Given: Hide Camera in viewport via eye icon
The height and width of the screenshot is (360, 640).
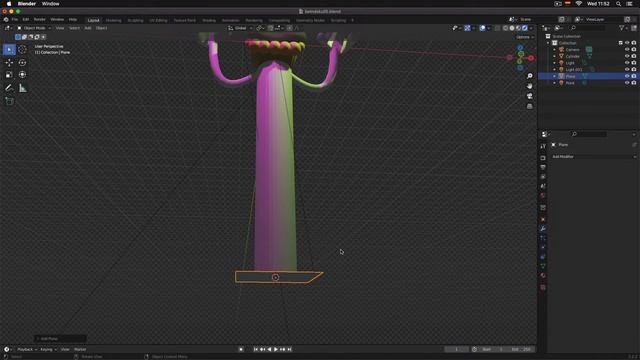Looking at the screenshot, I should (x=627, y=49).
